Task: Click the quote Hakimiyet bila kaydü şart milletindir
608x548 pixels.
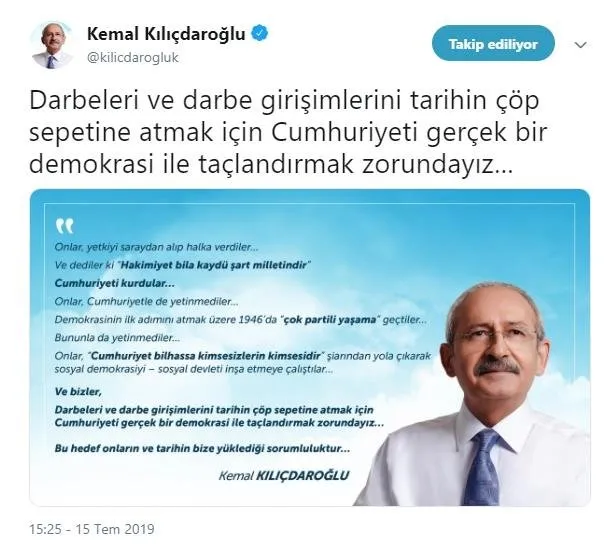Action: point(214,265)
